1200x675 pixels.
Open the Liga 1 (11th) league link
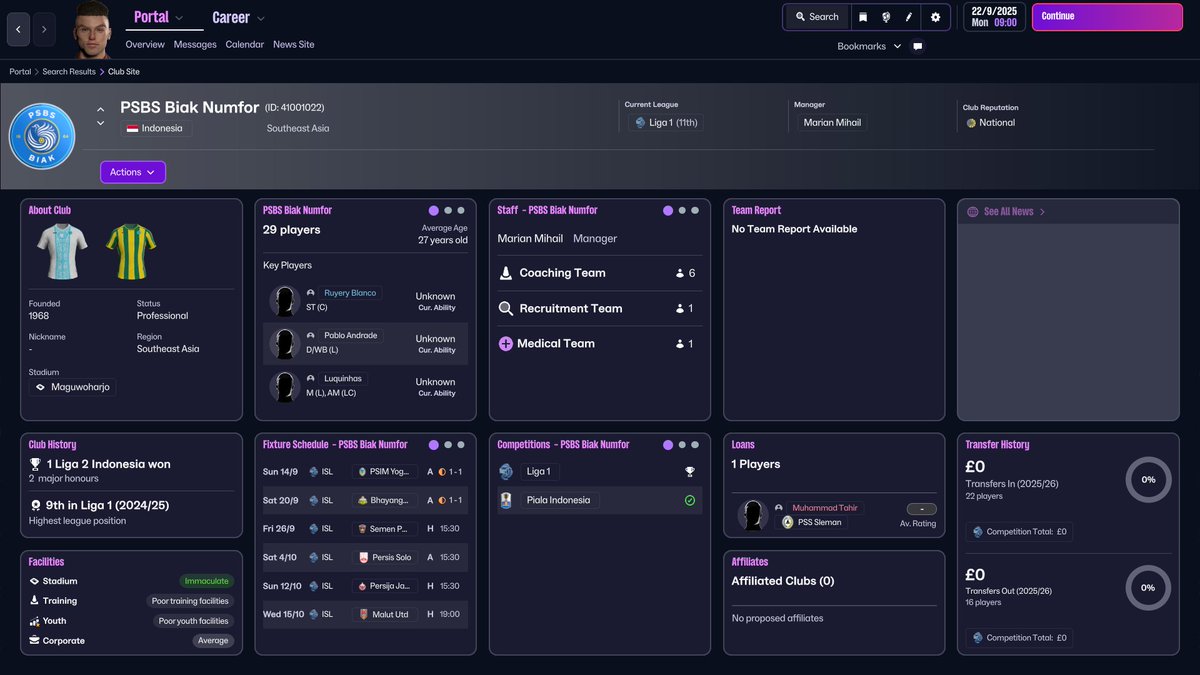click(x=665, y=123)
